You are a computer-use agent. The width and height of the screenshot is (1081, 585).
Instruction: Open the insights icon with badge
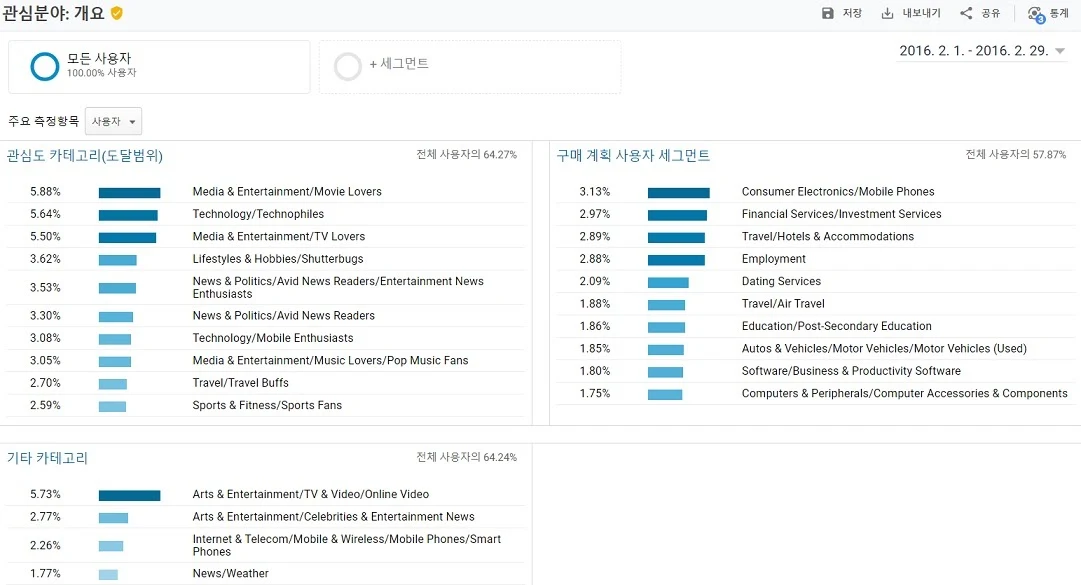(x=1036, y=14)
